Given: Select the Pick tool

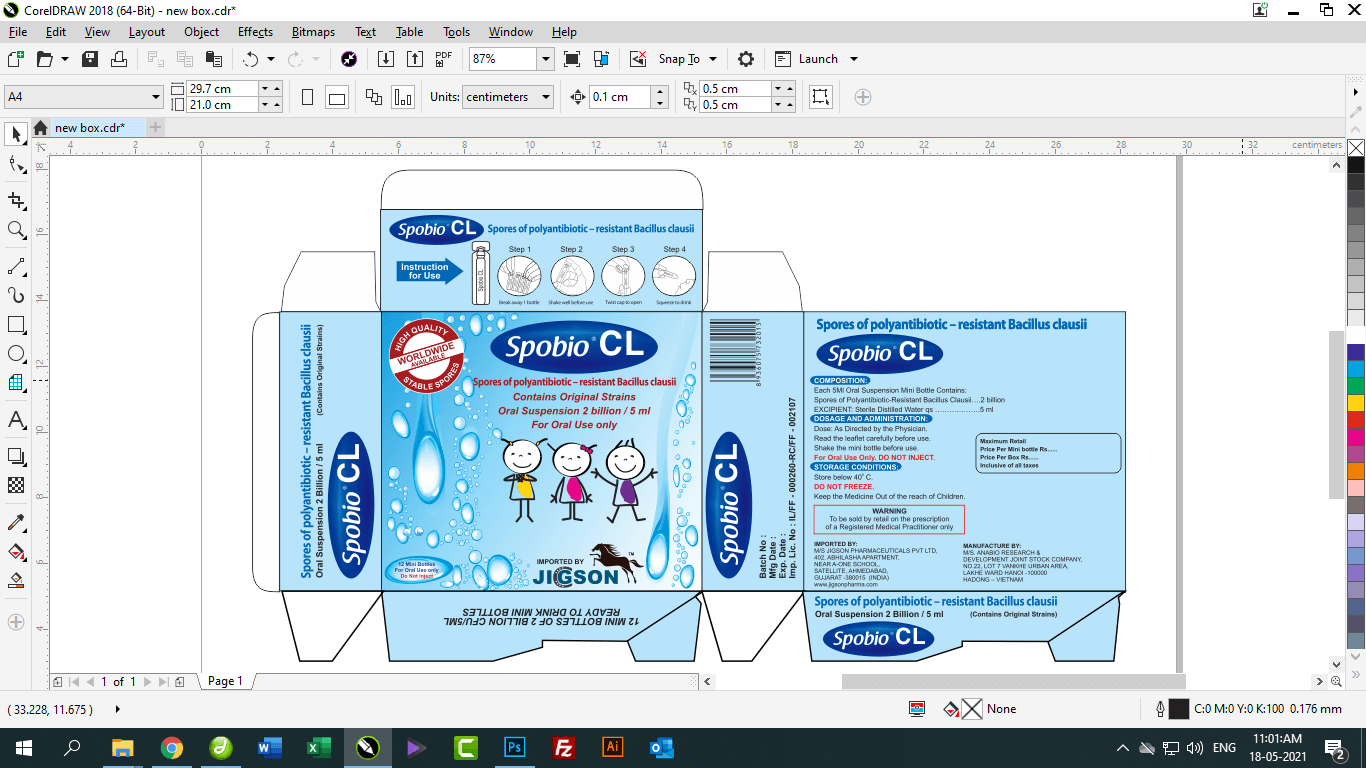Looking at the screenshot, I should coord(16,134).
